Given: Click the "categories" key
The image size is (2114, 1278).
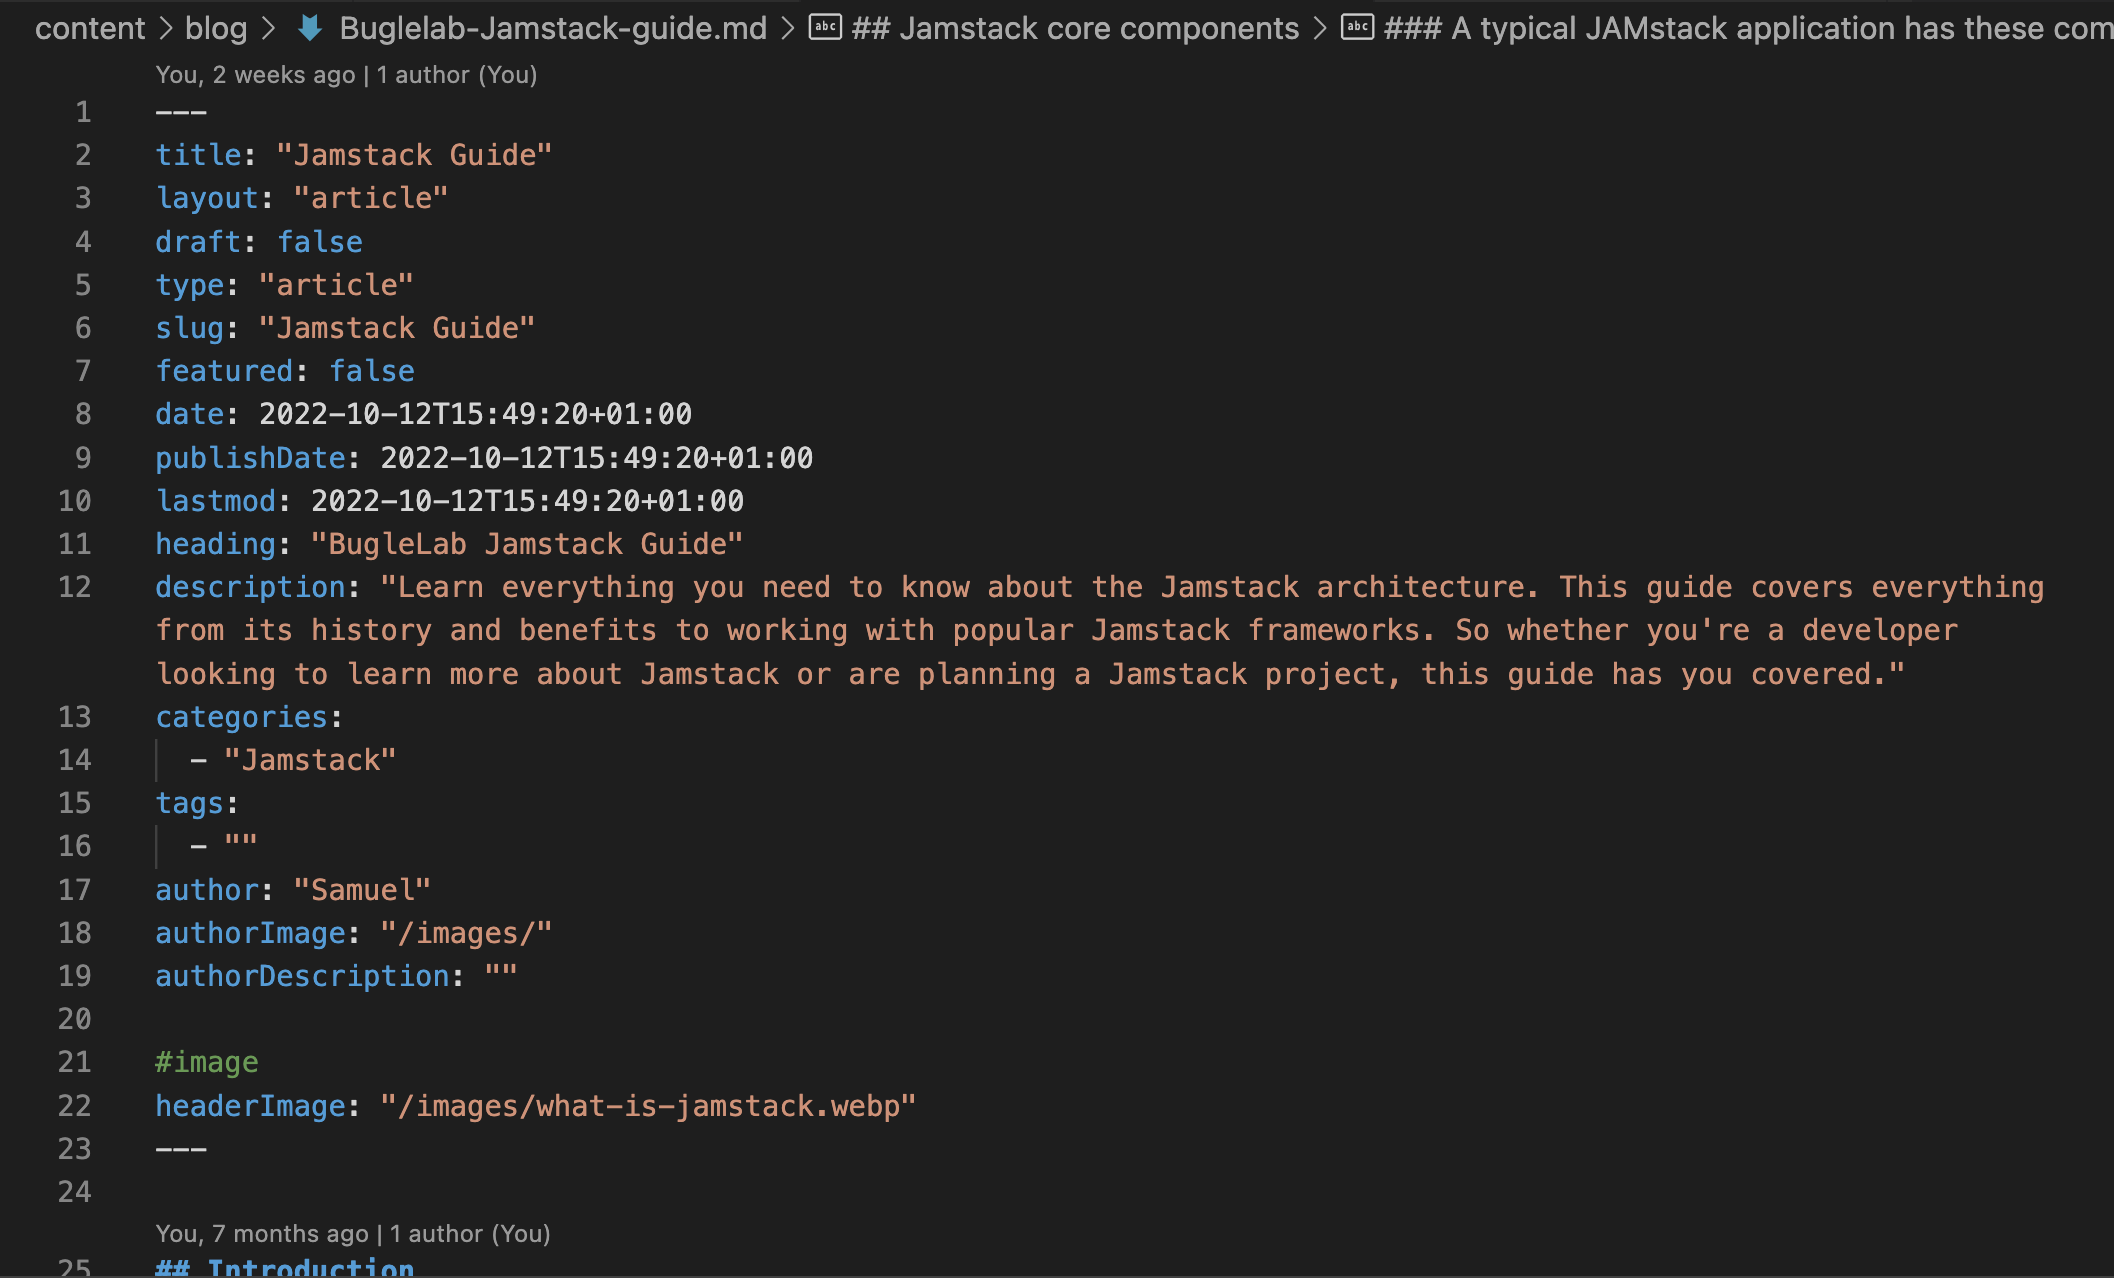Looking at the screenshot, I should pos(242,717).
